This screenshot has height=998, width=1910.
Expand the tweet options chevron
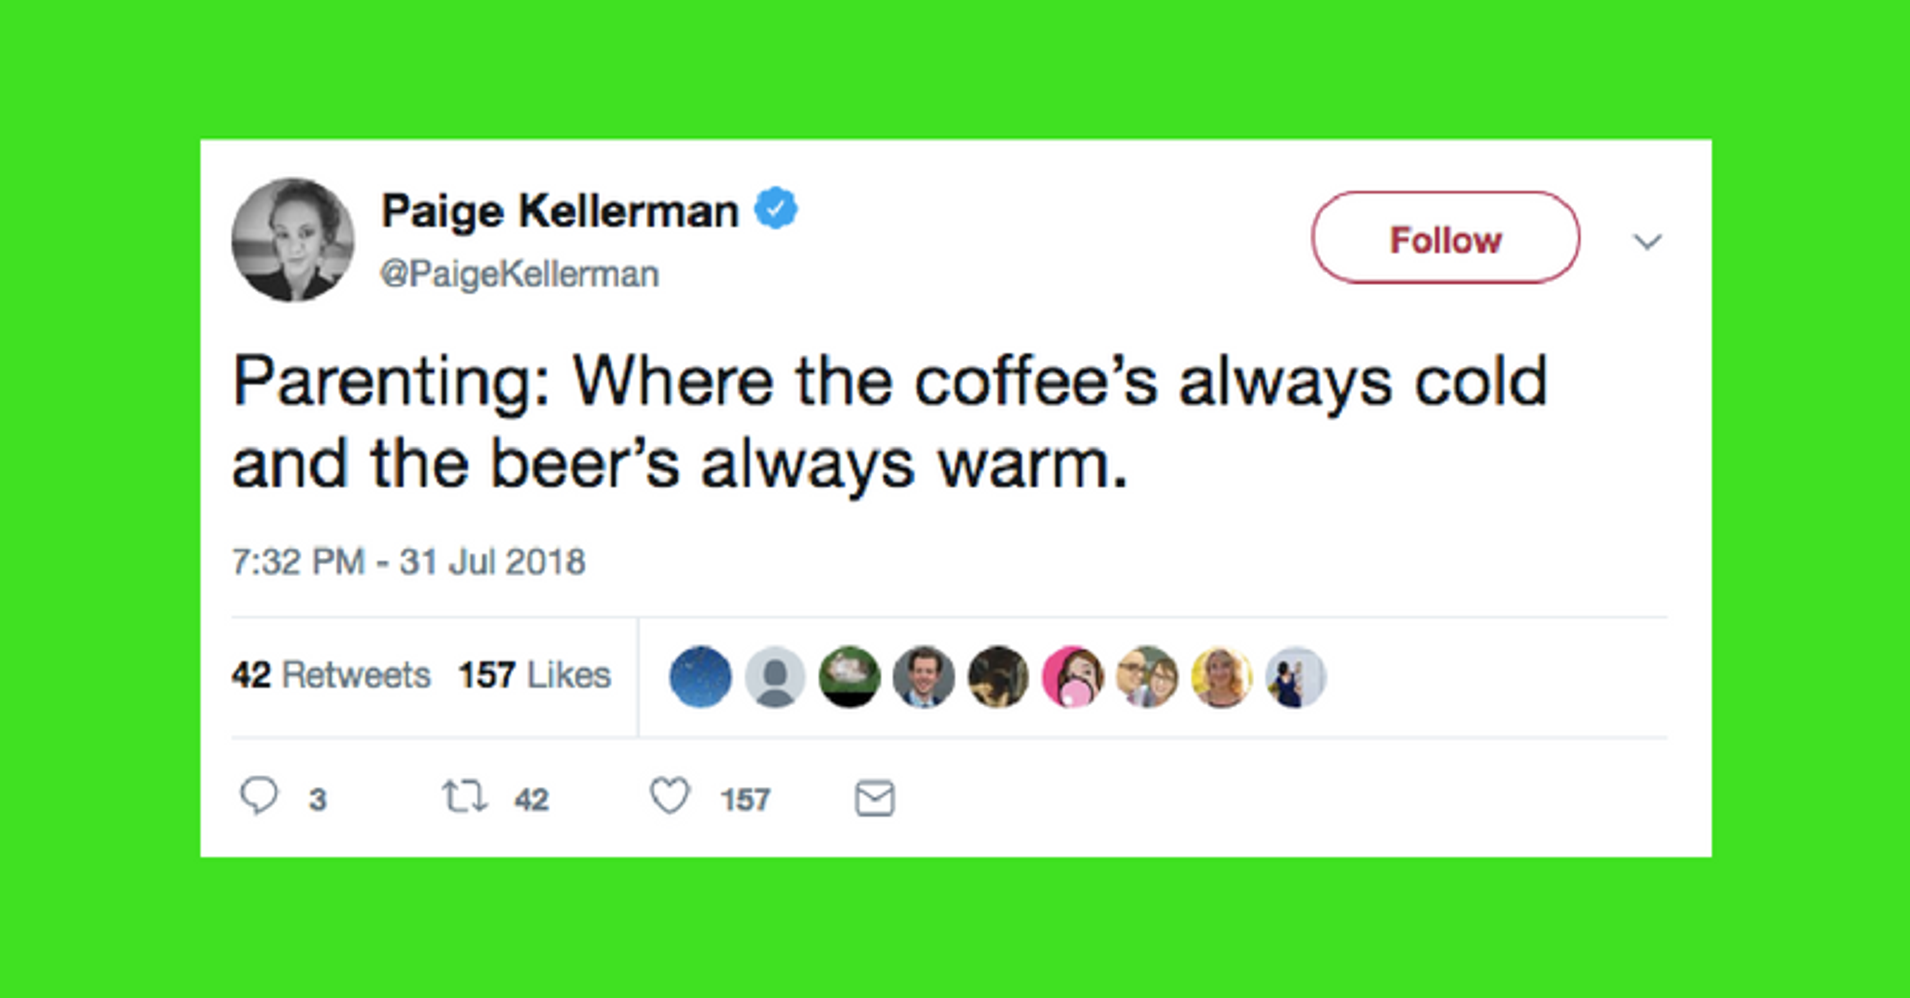tap(1647, 241)
